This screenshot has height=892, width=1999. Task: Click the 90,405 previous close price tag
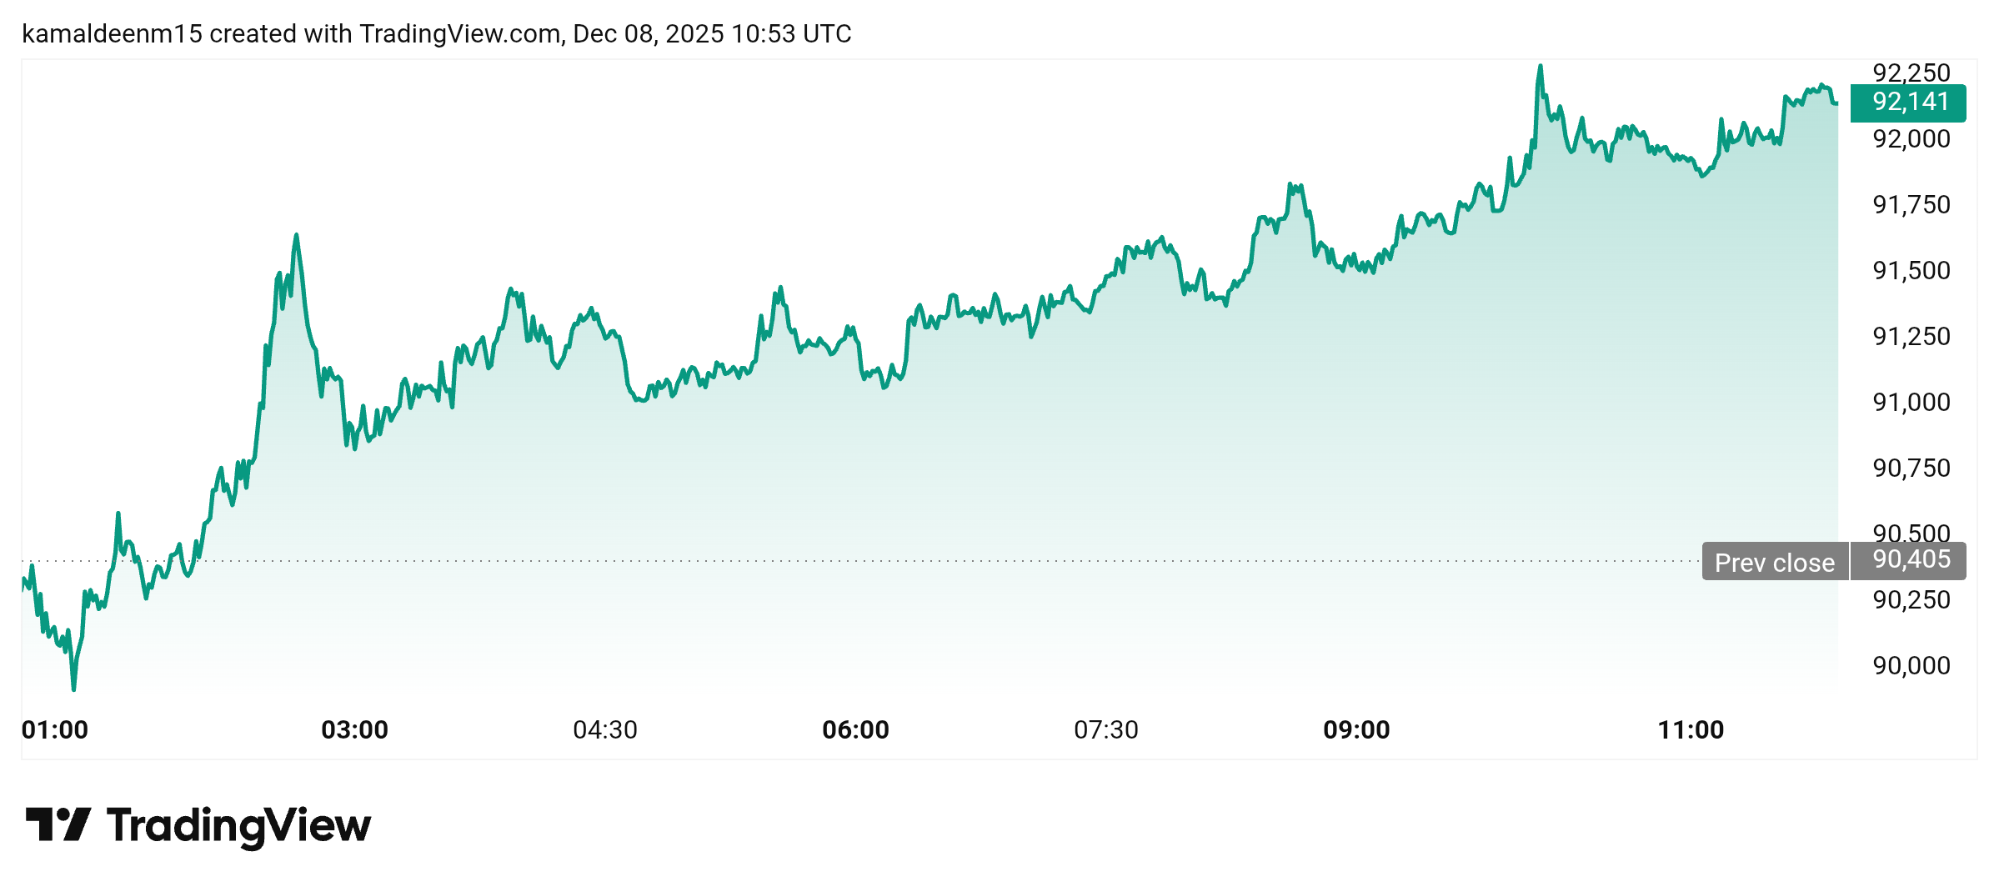1910,560
